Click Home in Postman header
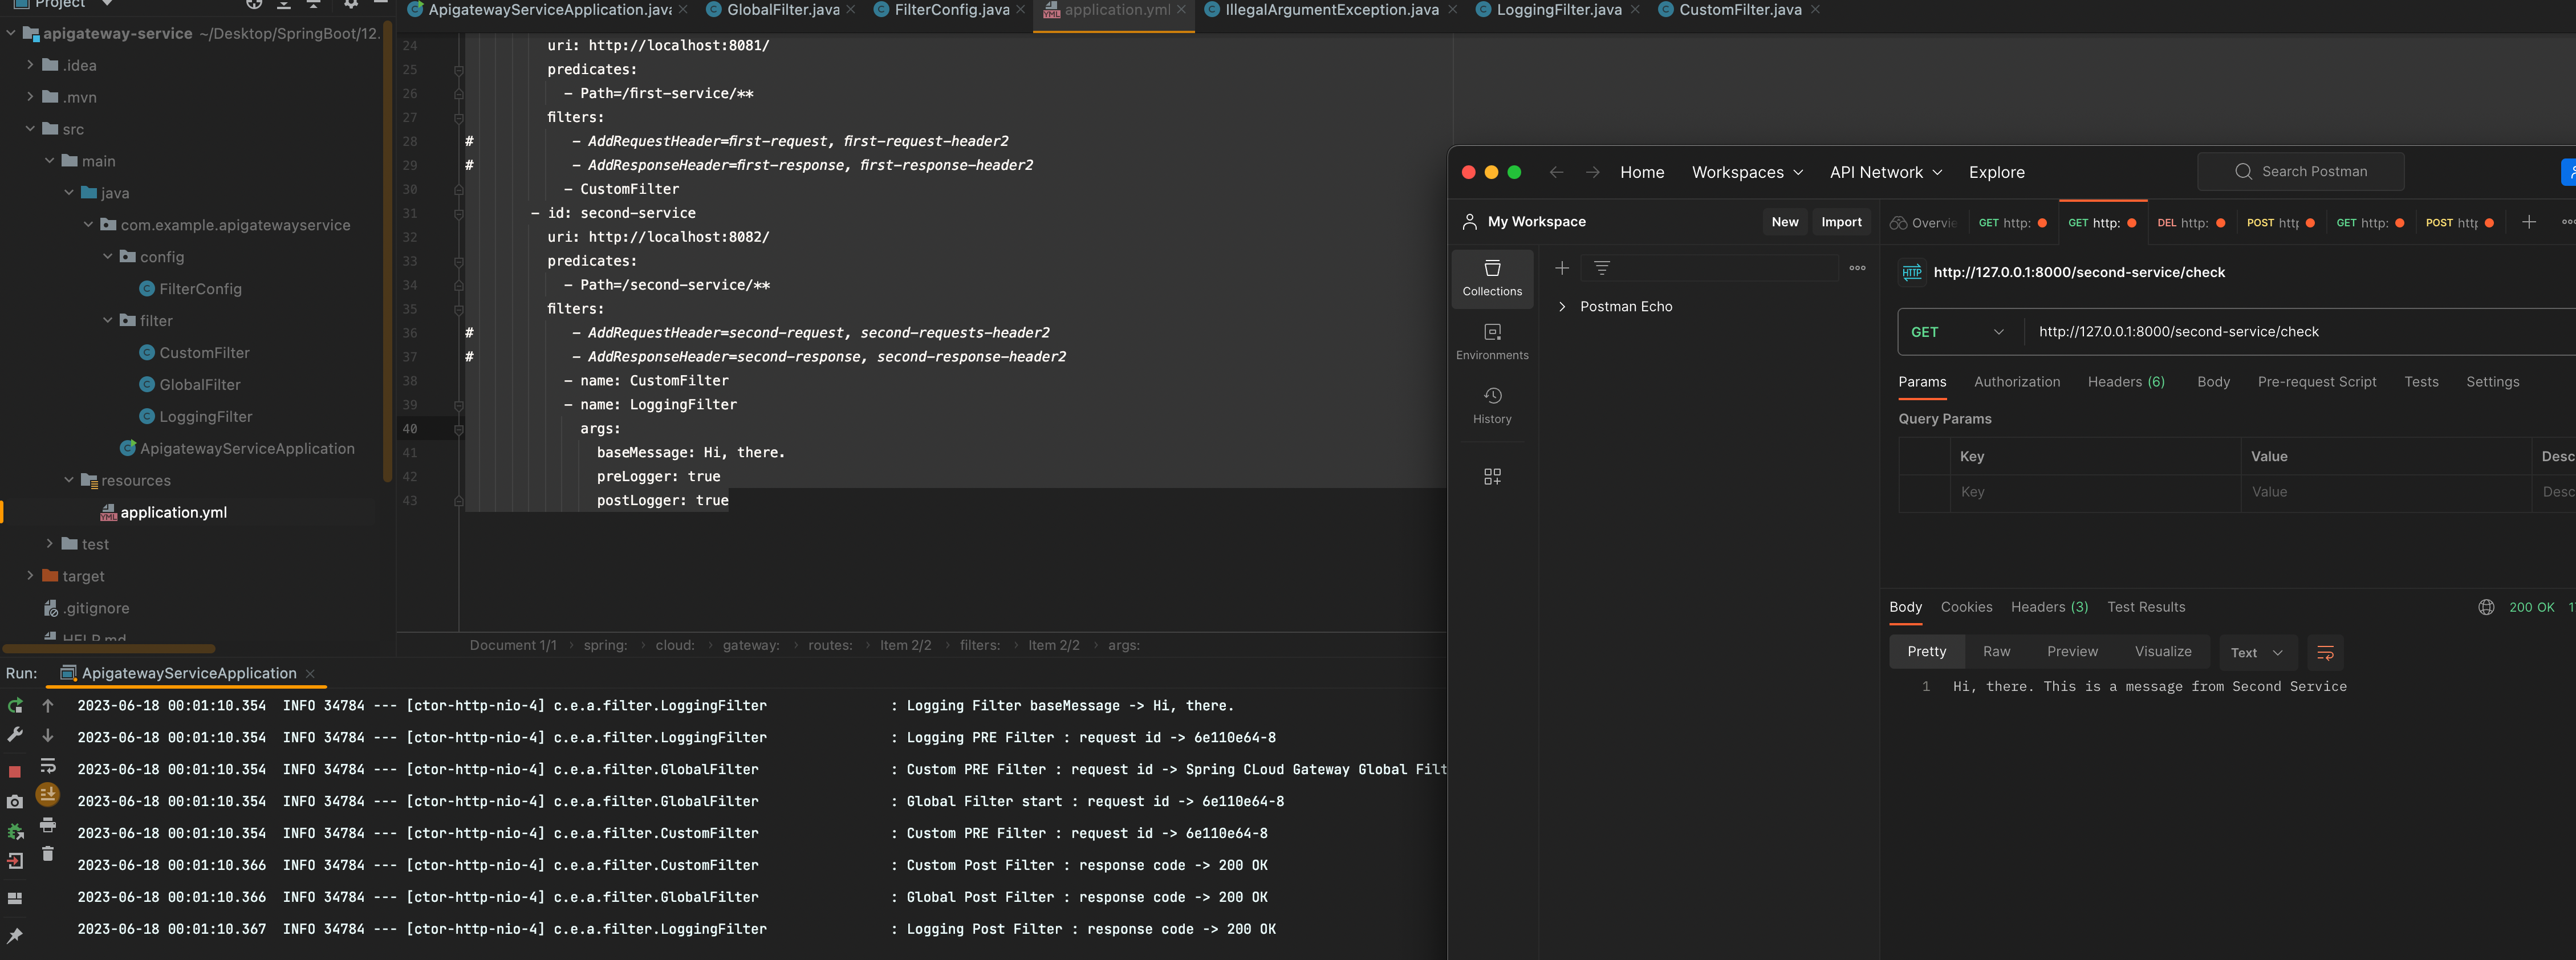 (1642, 173)
